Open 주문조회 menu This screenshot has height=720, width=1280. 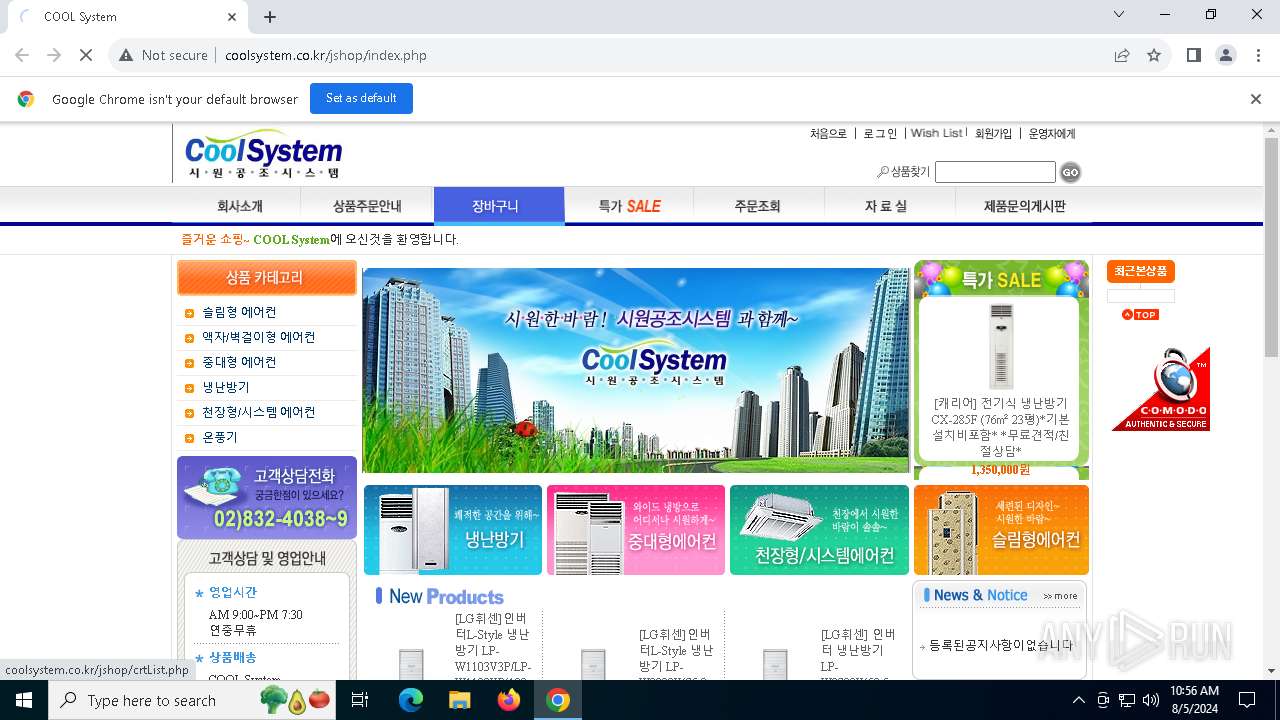757,206
